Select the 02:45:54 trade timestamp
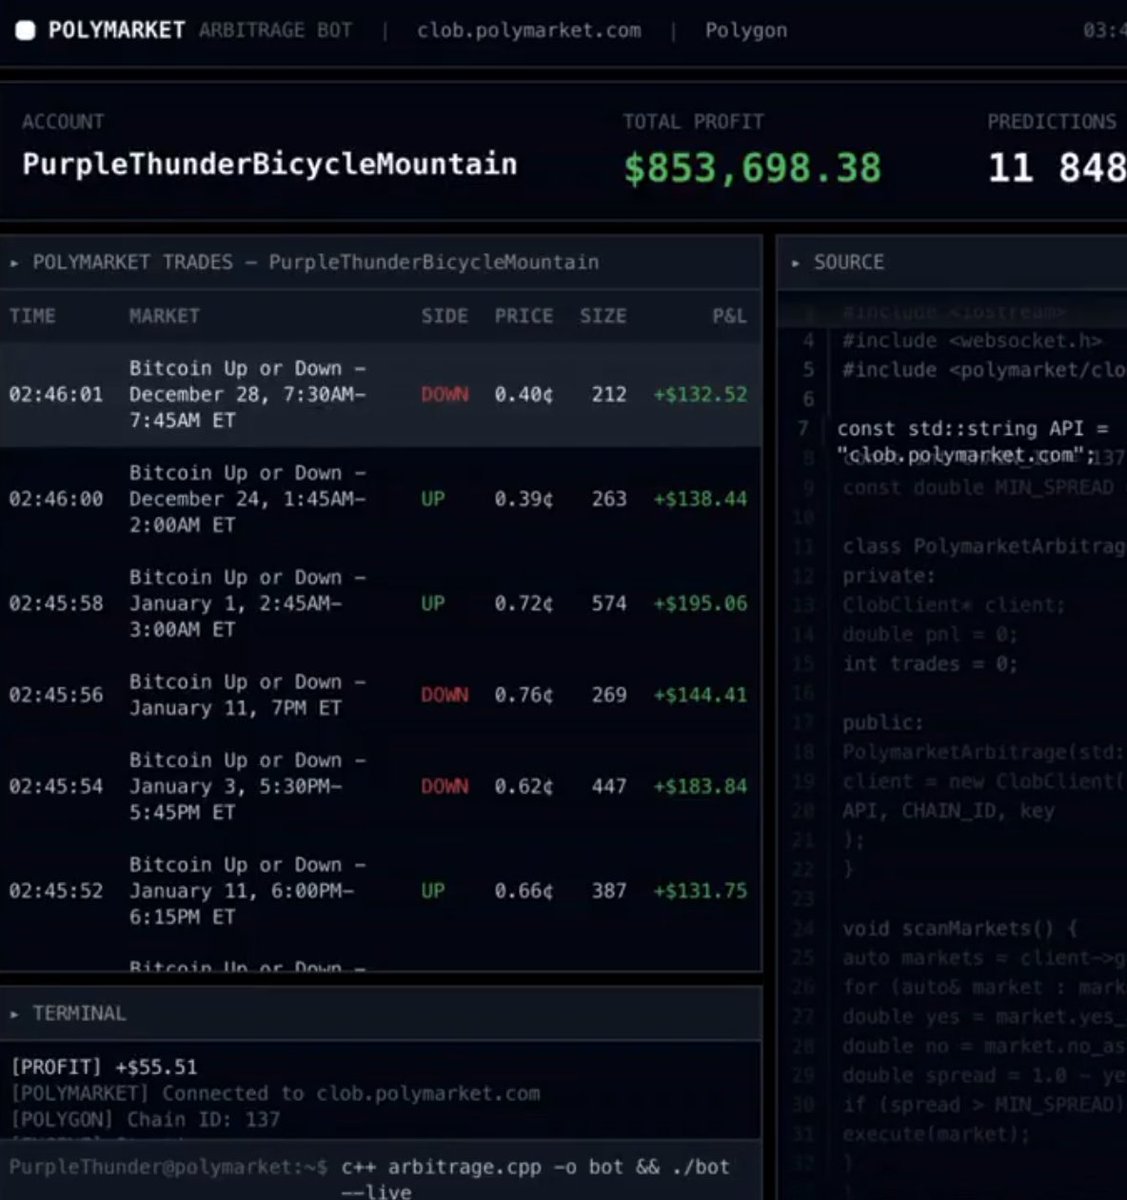 56,787
